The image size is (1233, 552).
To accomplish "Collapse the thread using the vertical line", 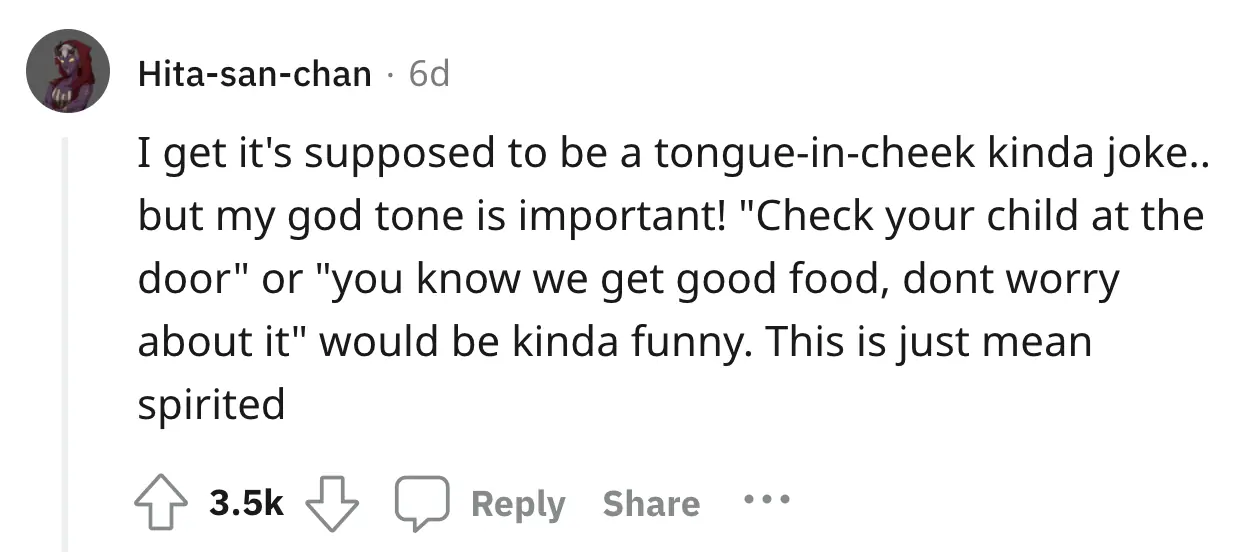I will coord(66,340).
